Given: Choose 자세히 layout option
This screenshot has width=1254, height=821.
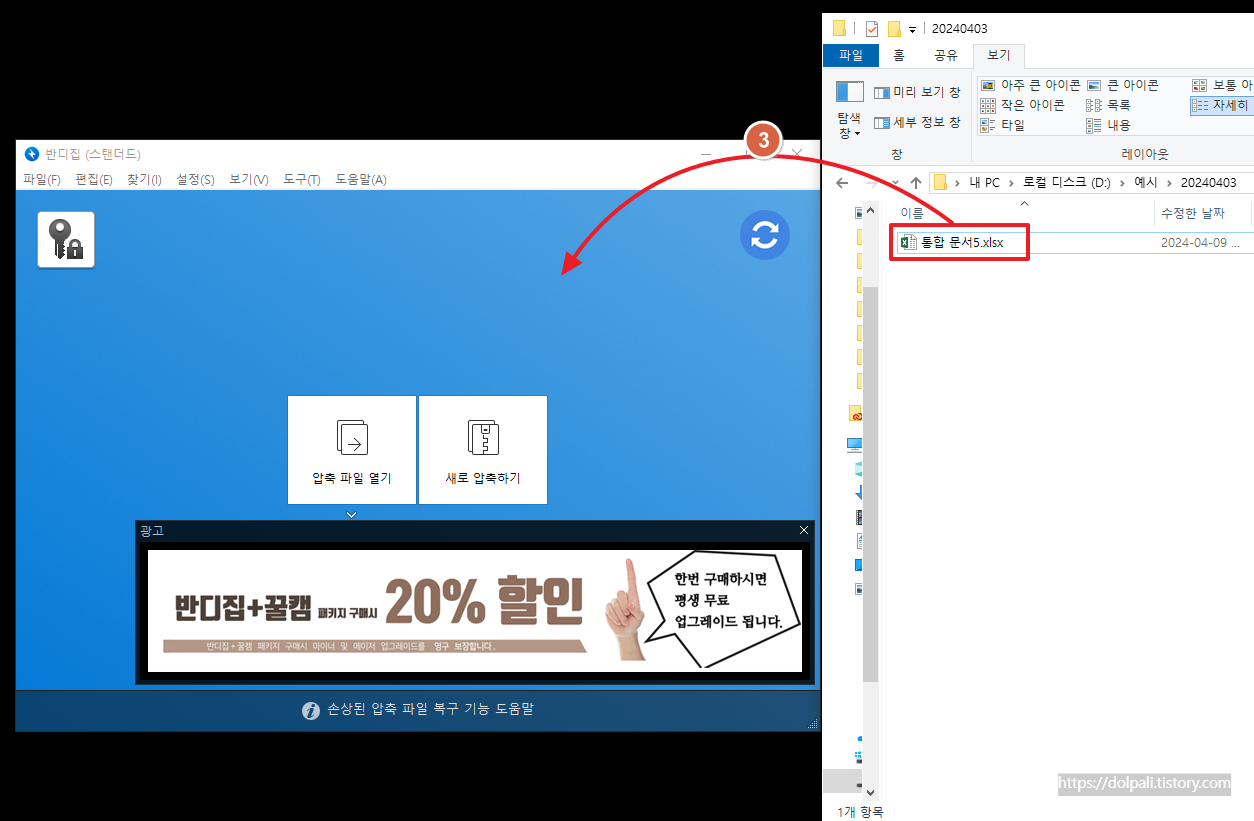Looking at the screenshot, I should coord(1221,105).
